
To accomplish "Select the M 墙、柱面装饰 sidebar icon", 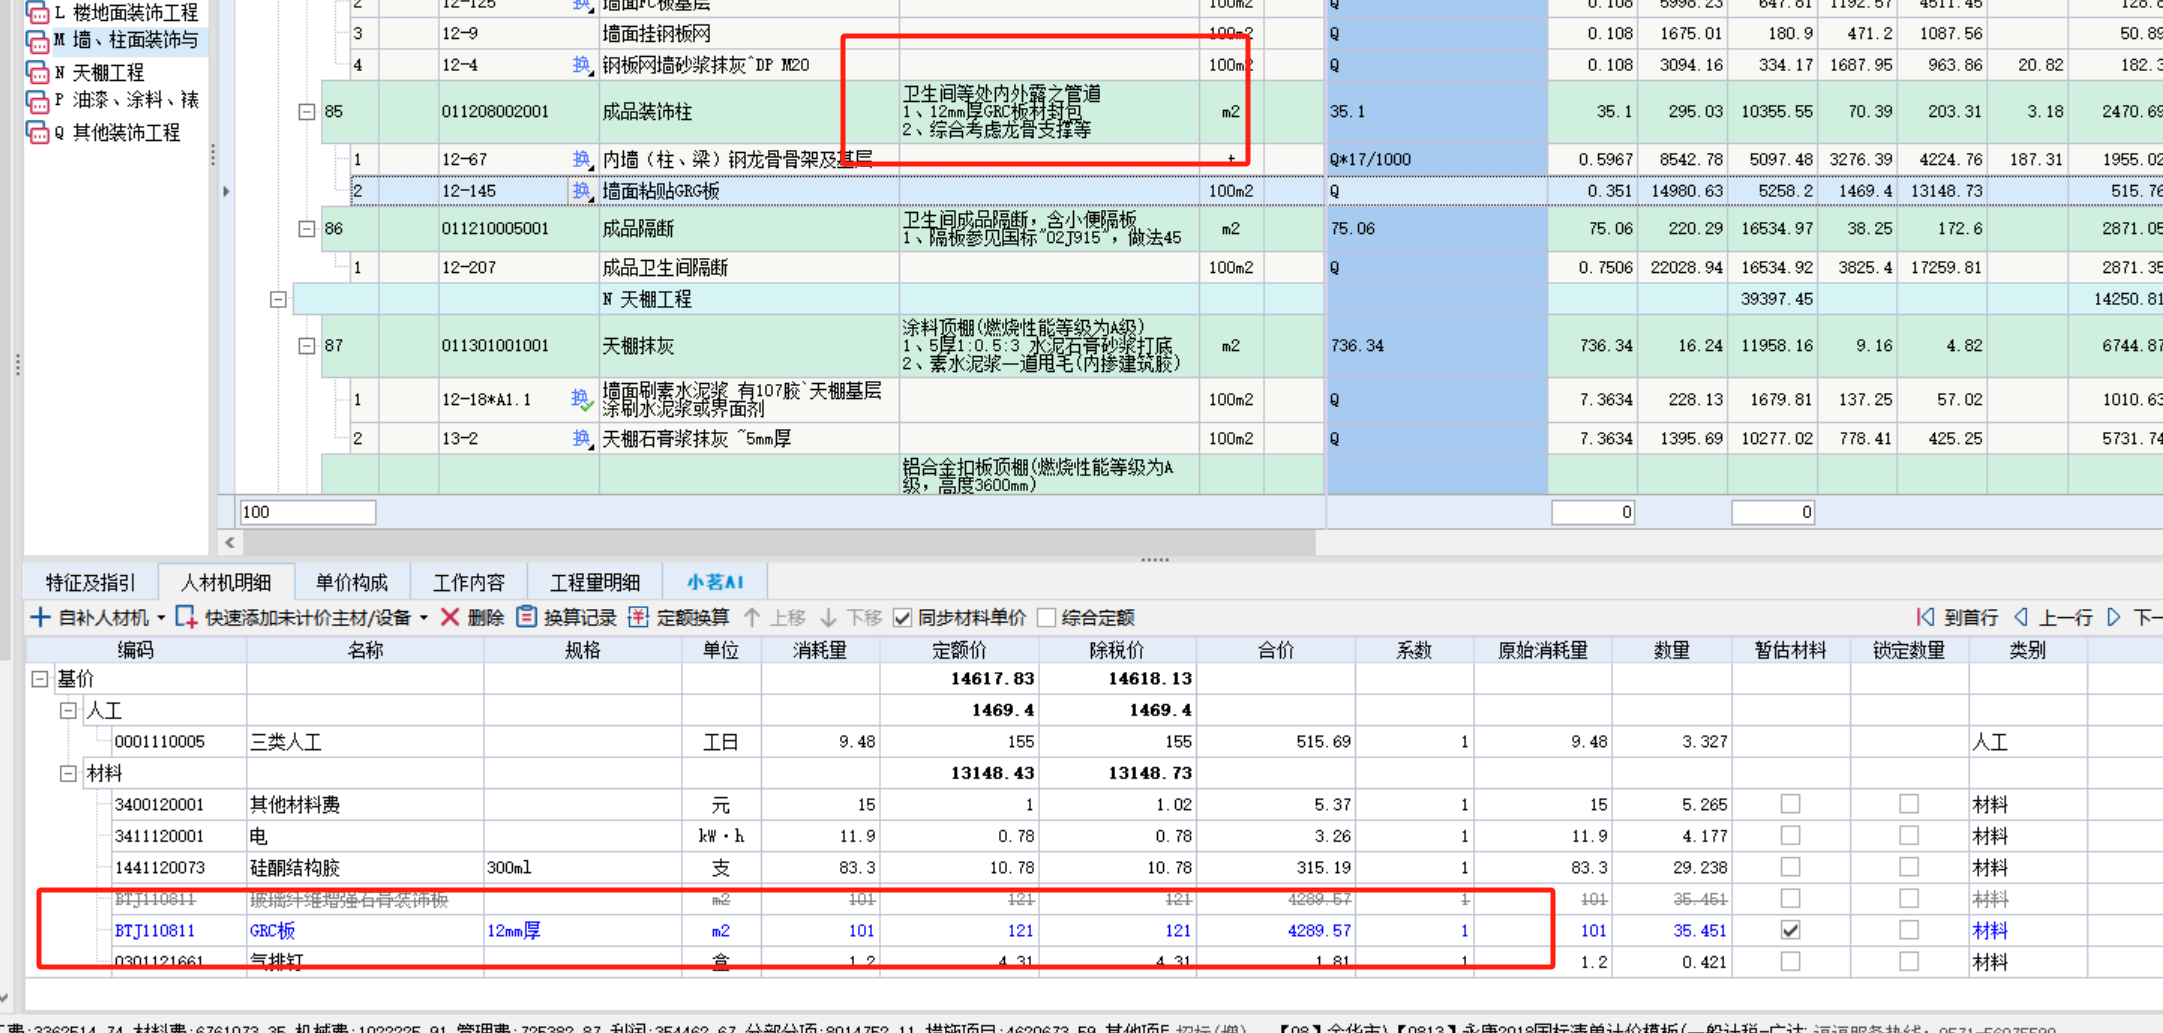I will point(37,42).
